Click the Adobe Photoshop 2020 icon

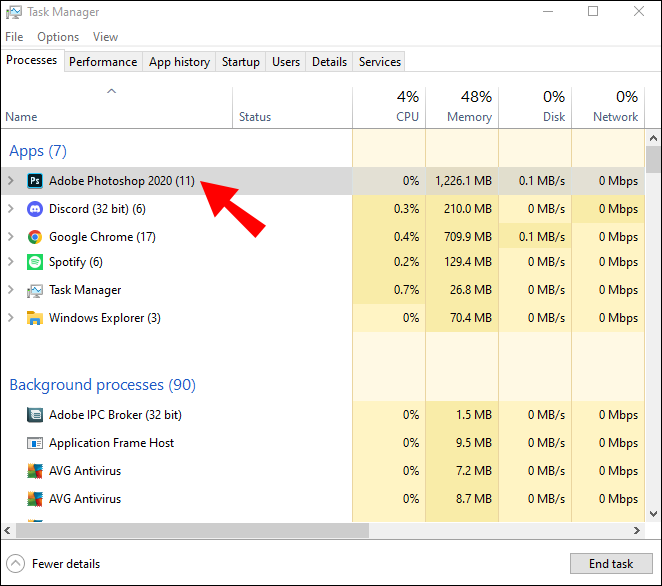click(x=34, y=181)
